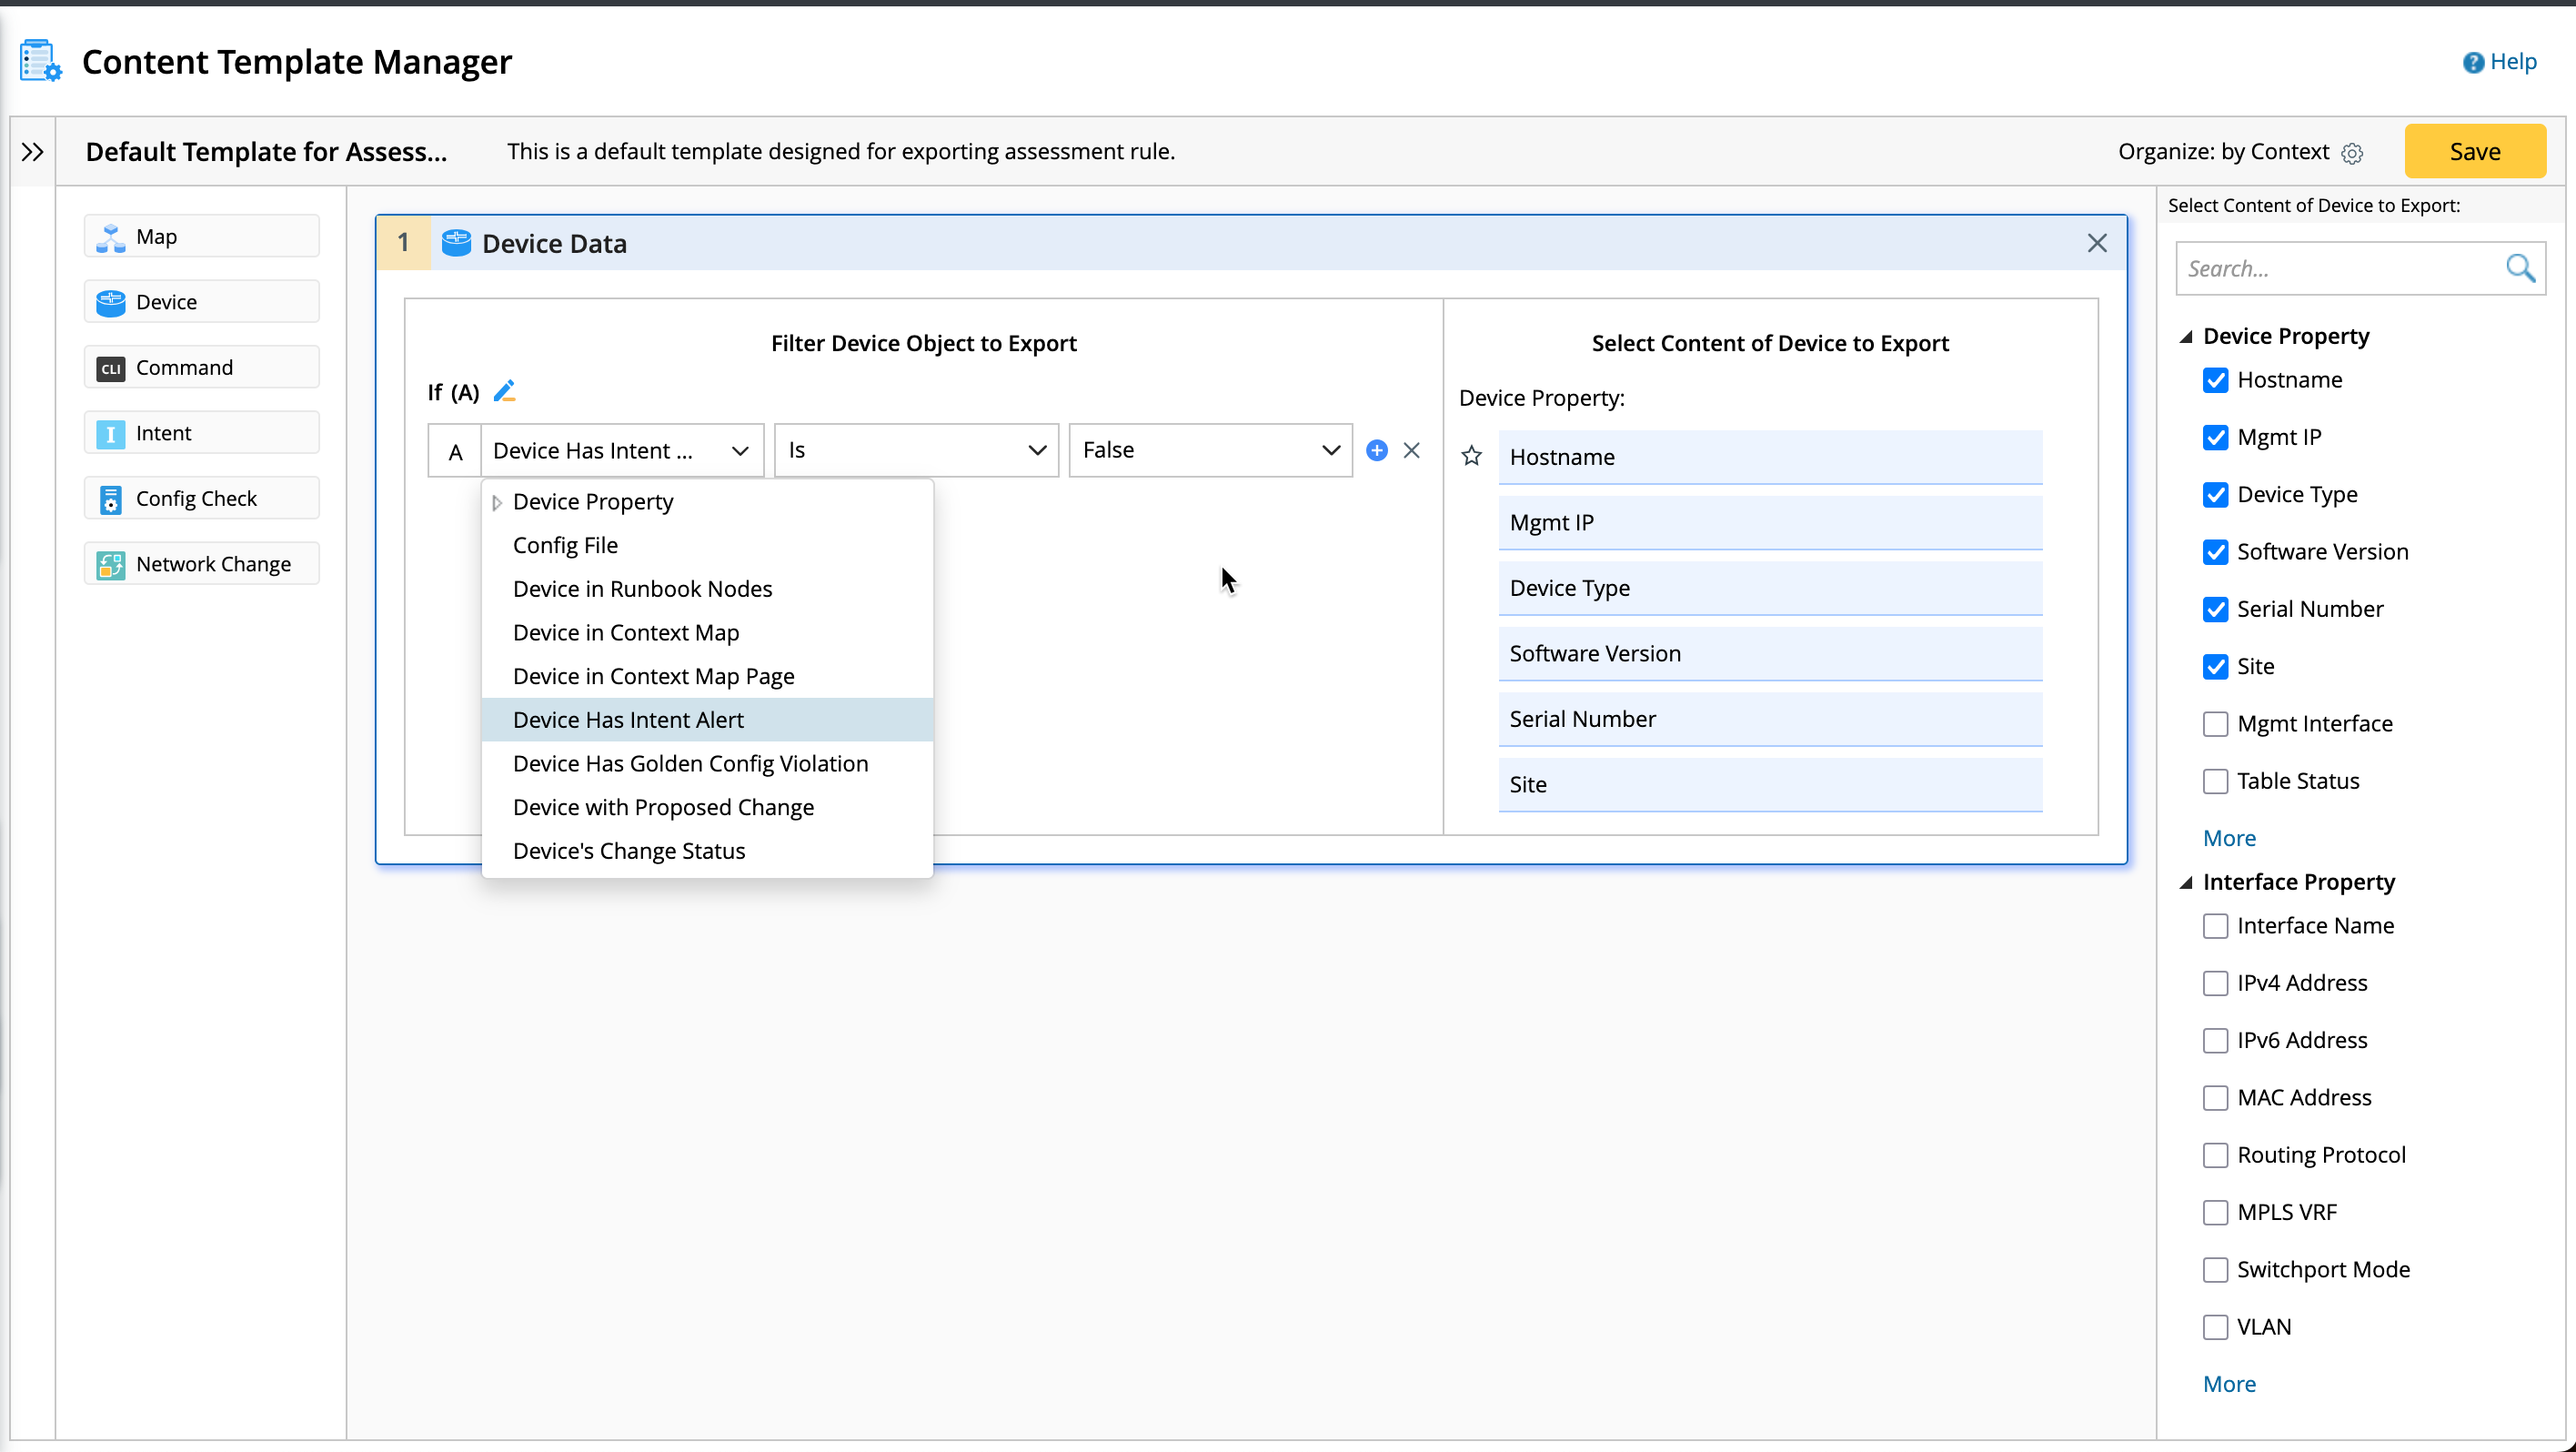2576x1452 pixels.
Task: Check the IPv4 Address checkbox
Action: 2215,983
